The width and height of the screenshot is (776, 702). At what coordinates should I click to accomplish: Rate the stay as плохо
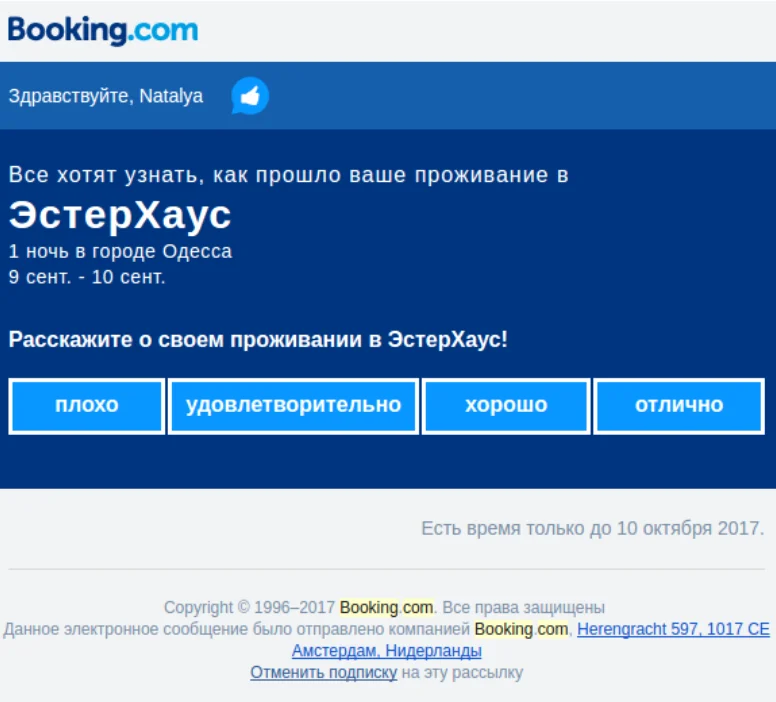pyautogui.click(x=87, y=406)
